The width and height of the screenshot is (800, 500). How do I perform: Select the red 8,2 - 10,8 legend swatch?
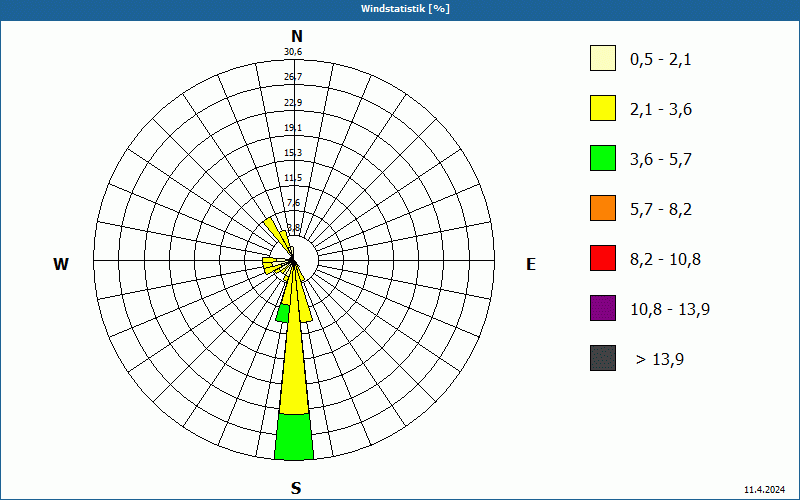[x=603, y=258]
